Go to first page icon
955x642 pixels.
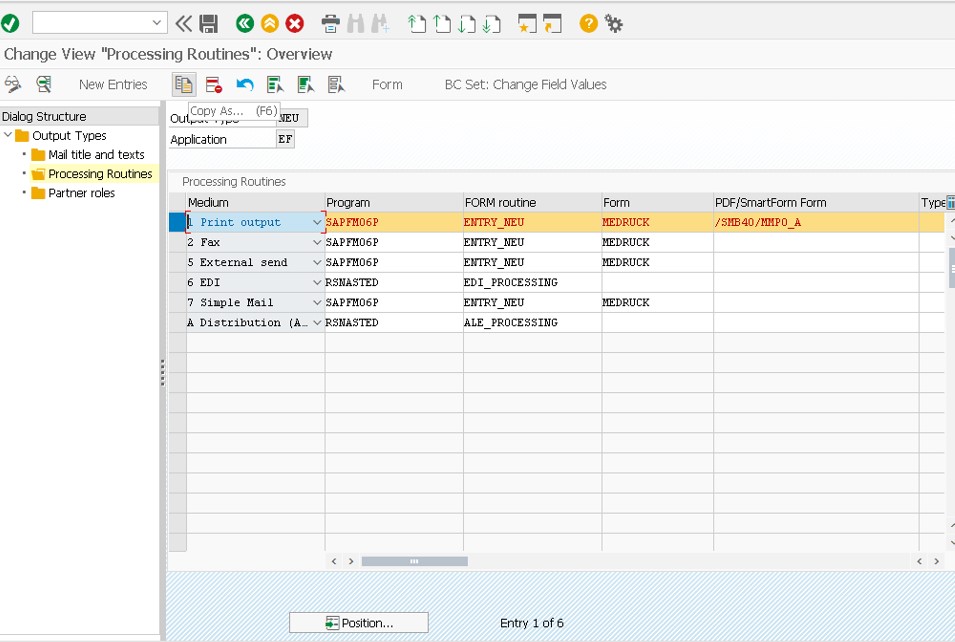pos(417,24)
